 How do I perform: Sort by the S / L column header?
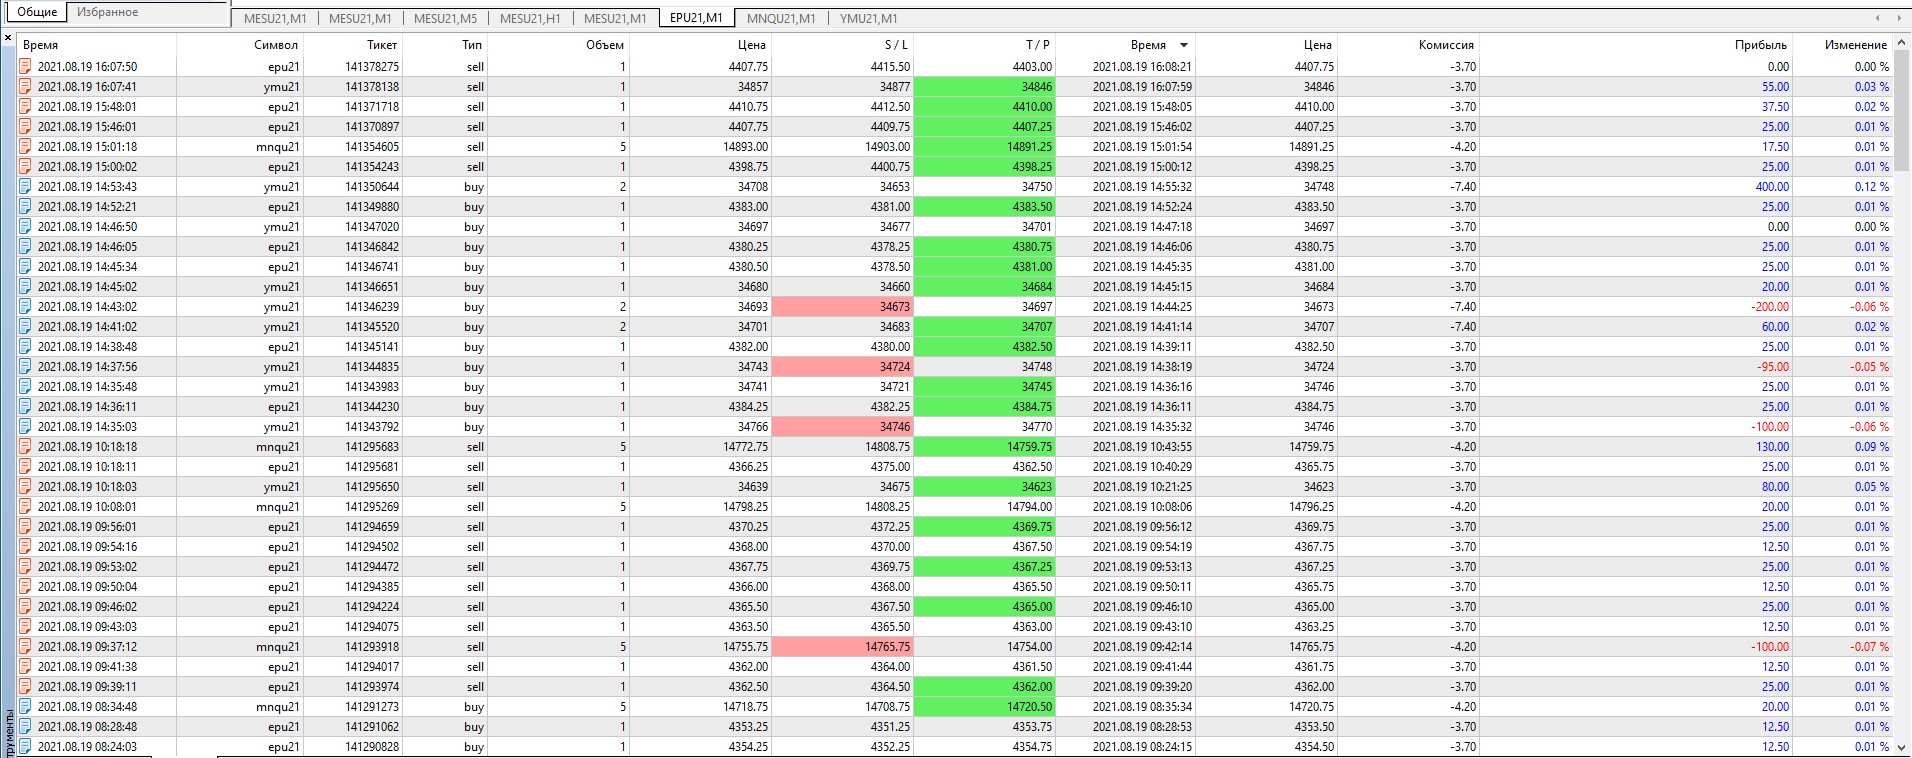(897, 45)
